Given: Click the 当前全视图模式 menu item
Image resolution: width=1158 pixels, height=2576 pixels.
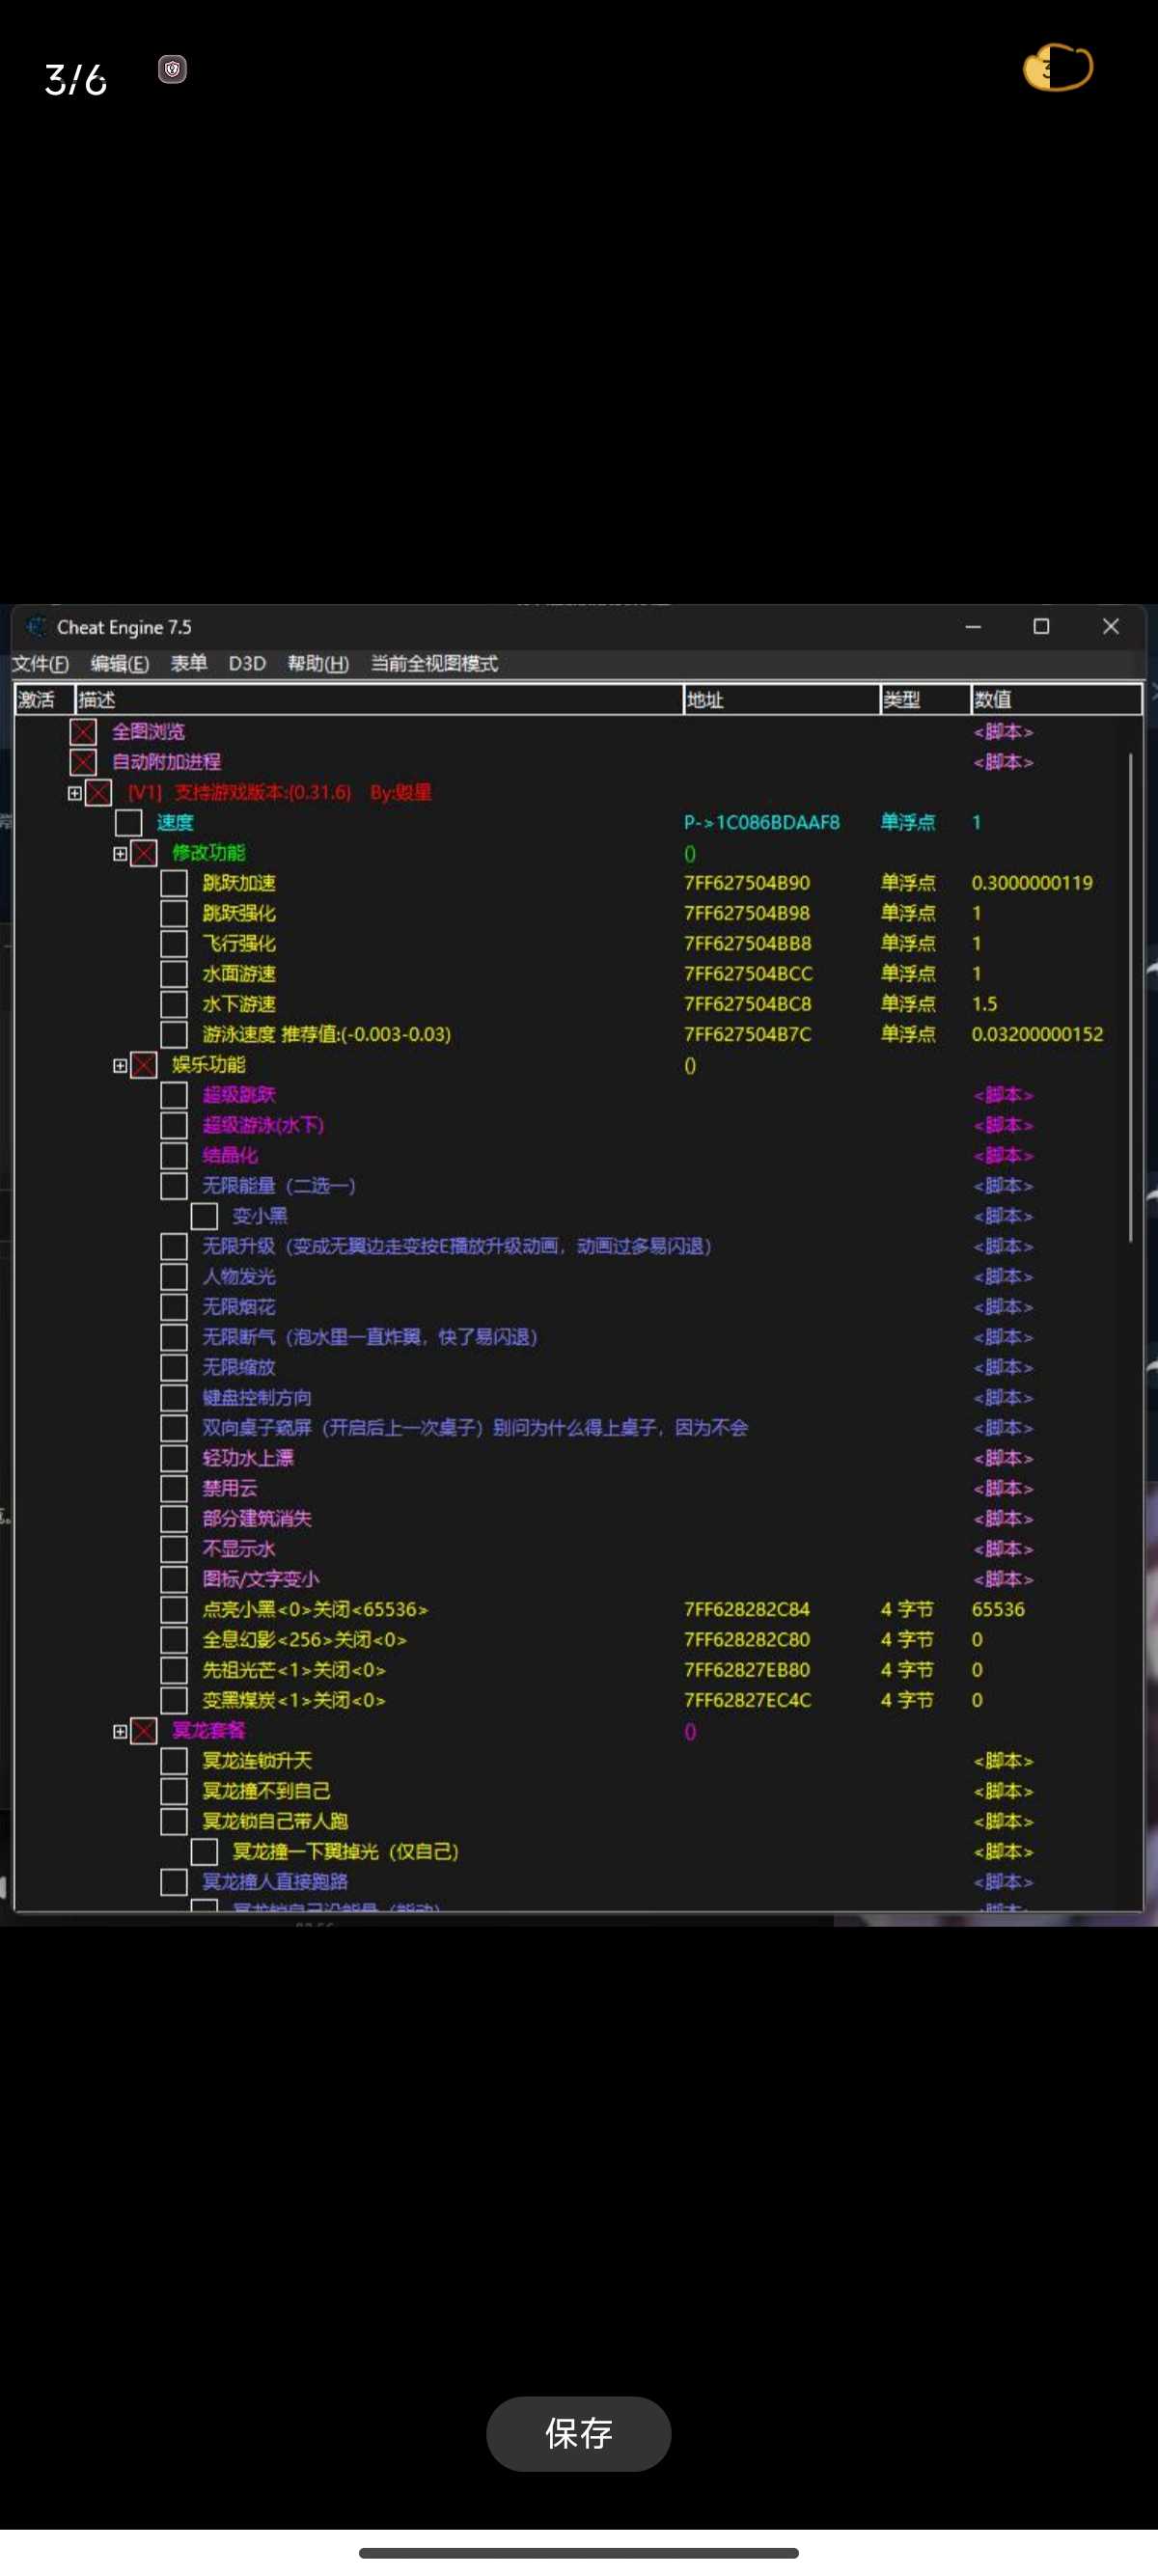Looking at the screenshot, I should point(434,663).
